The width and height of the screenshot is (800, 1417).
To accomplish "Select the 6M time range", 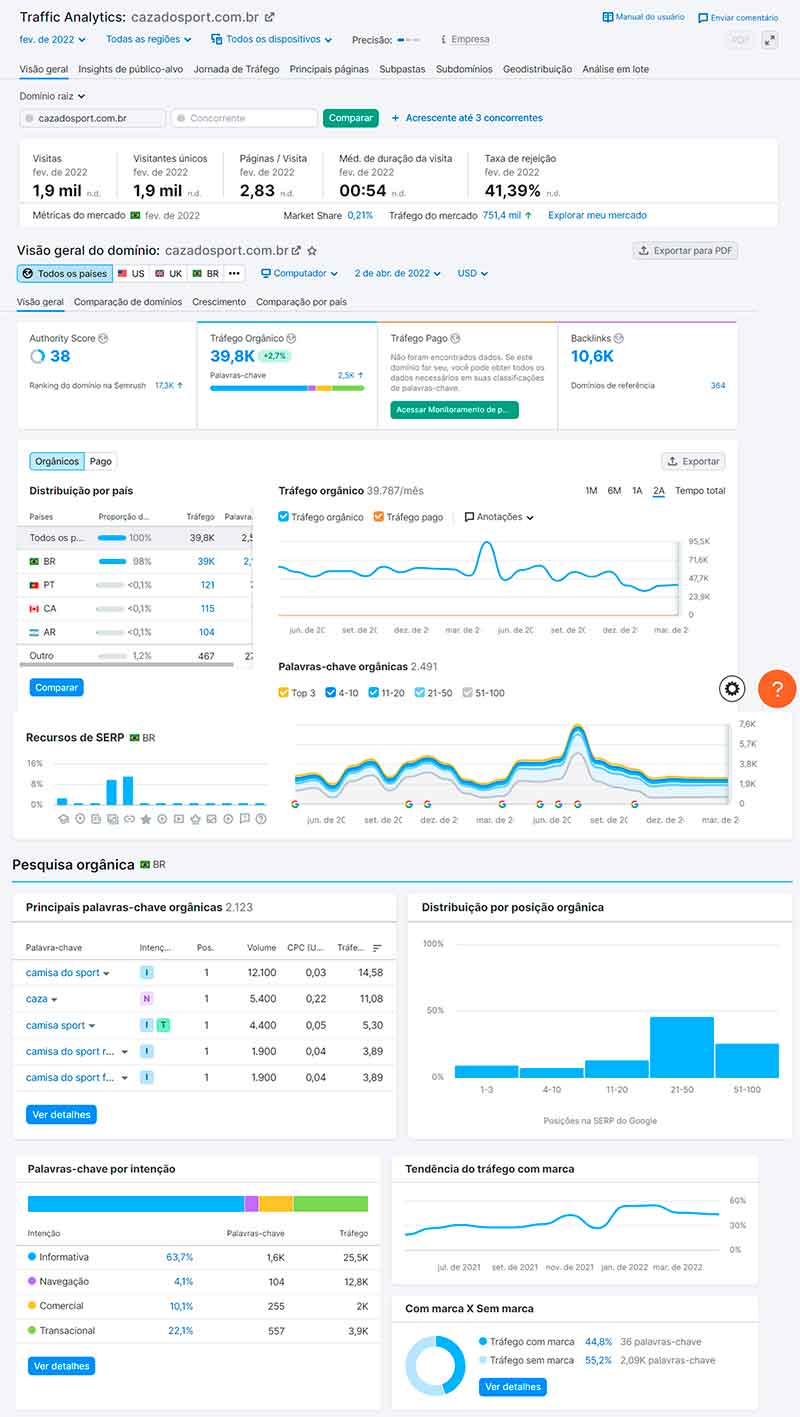I will 614,490.
